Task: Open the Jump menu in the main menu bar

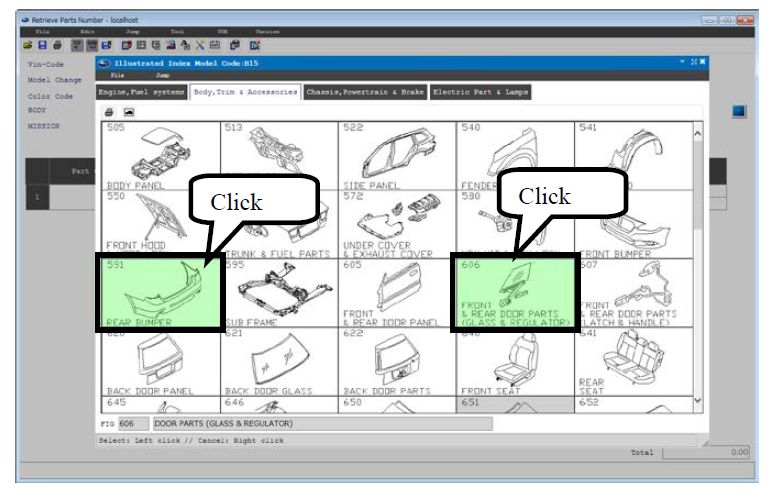Action: click(x=132, y=32)
